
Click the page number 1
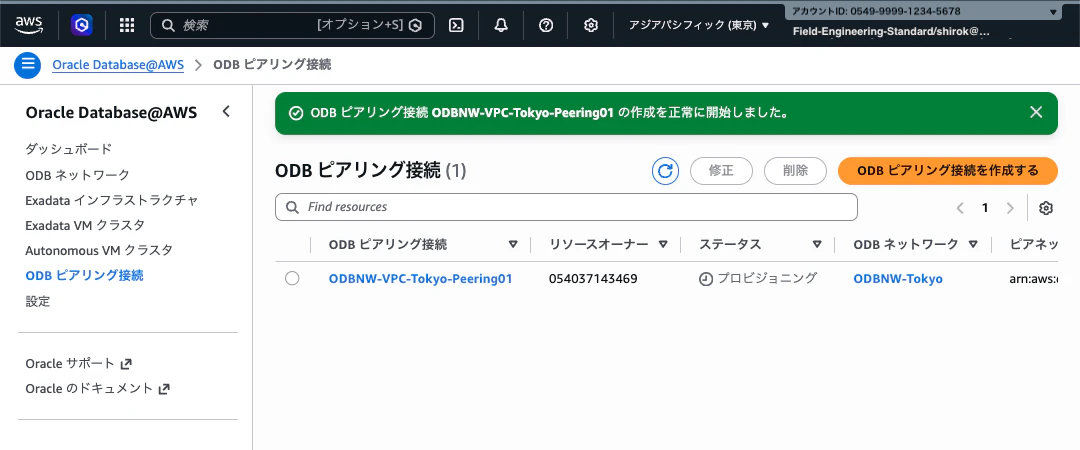[985, 208]
